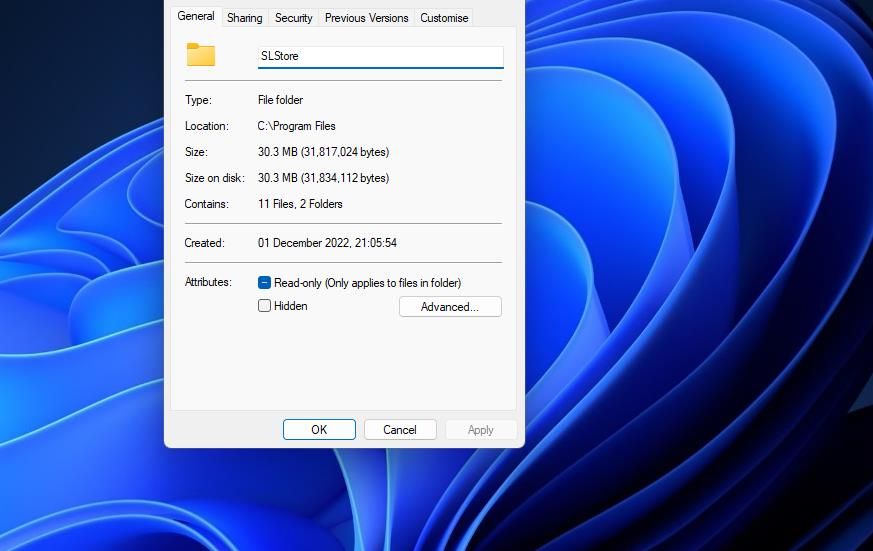Click the SLStore folder name field

tap(380, 57)
